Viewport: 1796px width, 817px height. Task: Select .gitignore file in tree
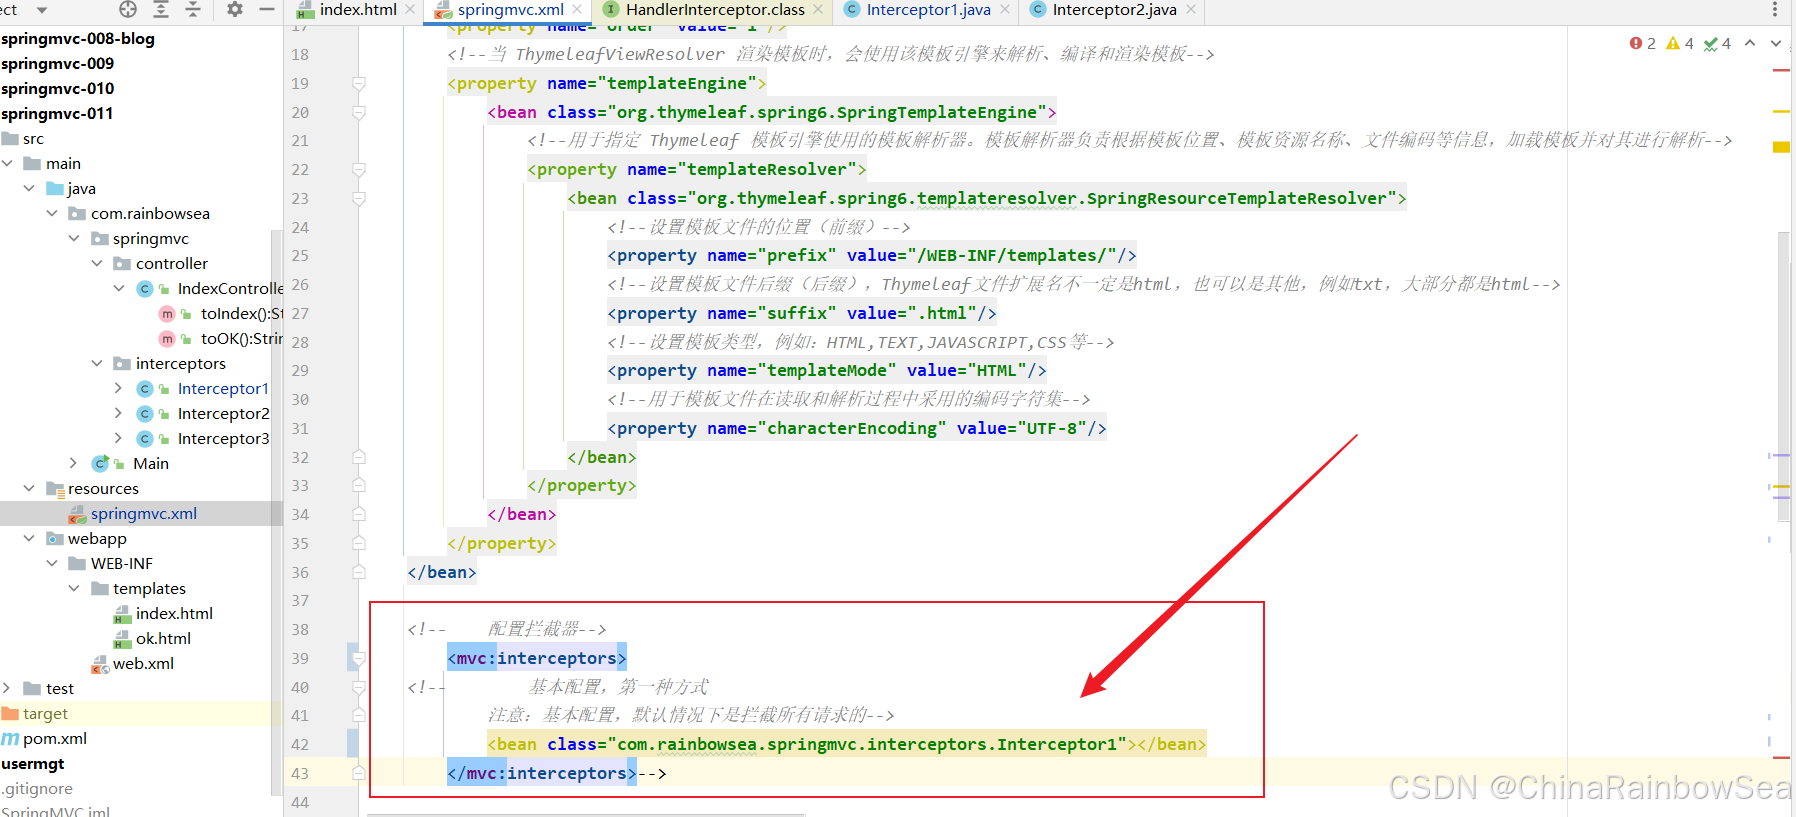point(38,788)
